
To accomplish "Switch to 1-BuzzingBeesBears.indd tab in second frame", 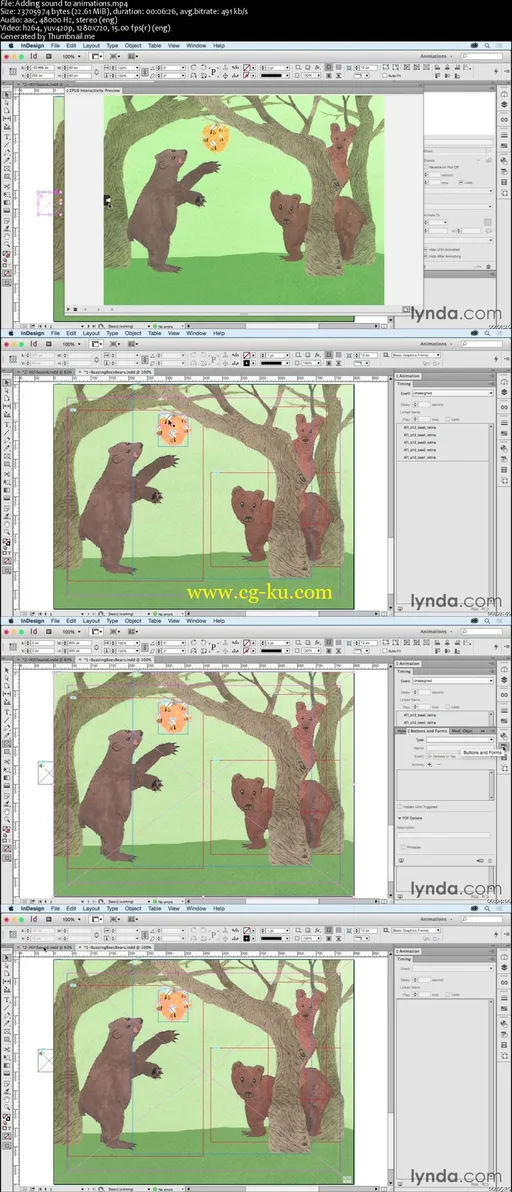I will point(117,372).
